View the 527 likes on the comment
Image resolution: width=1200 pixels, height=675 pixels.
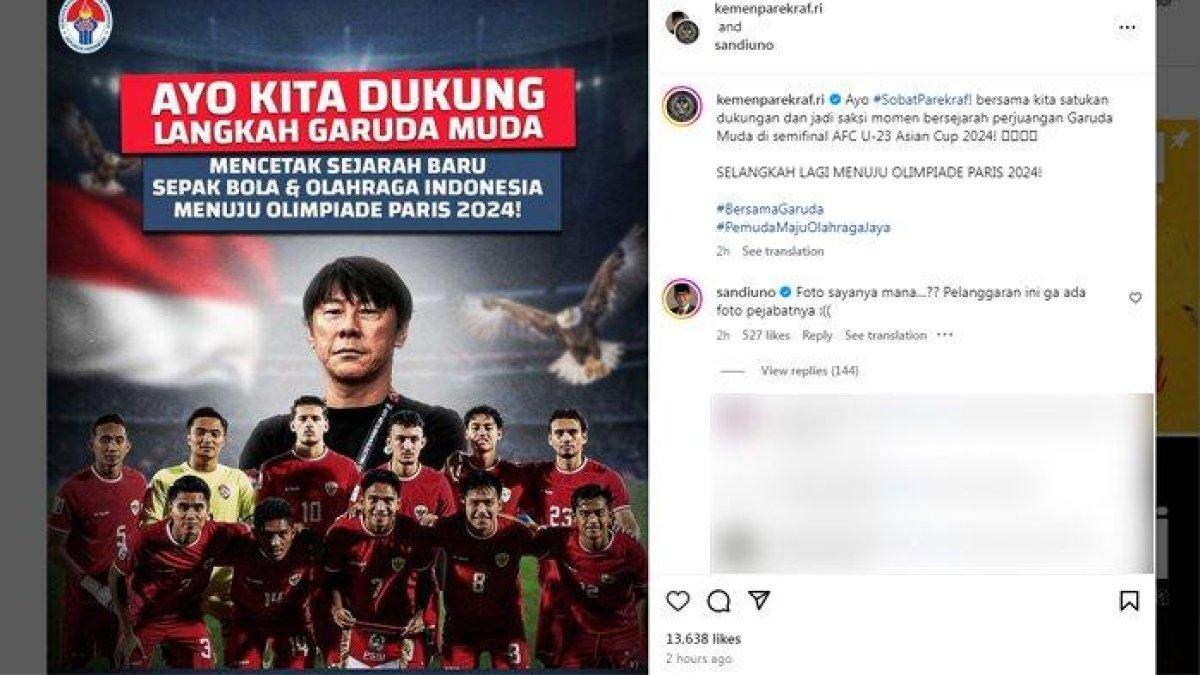pyautogui.click(x=766, y=335)
